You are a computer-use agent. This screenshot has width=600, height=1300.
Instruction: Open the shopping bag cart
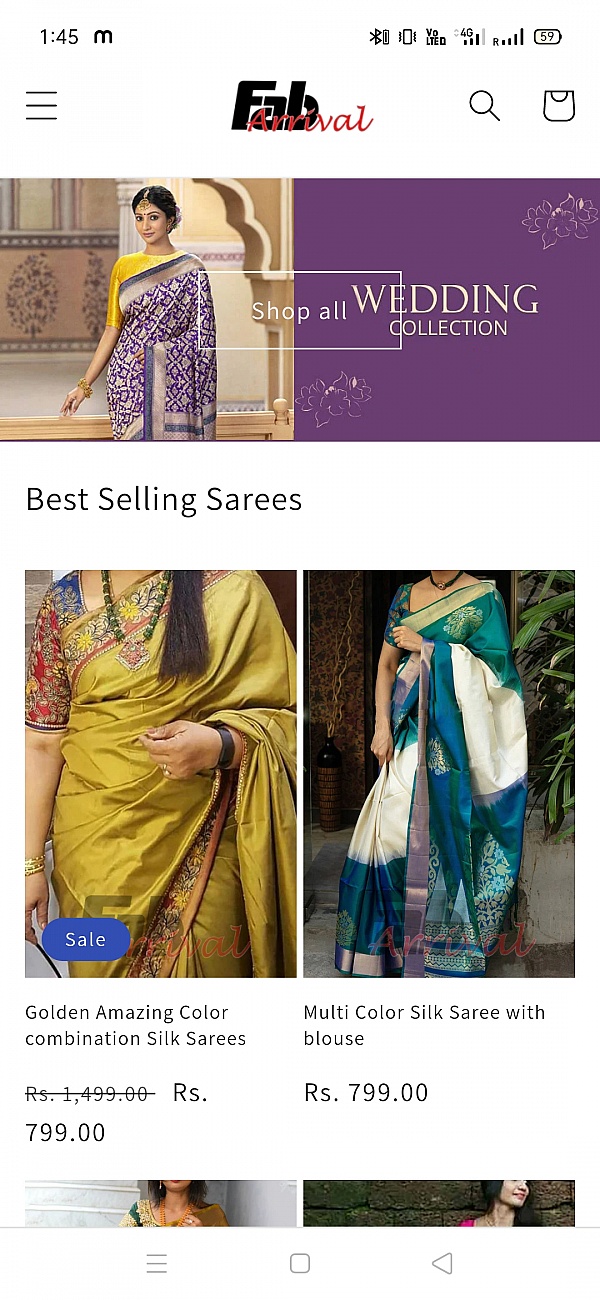pyautogui.click(x=559, y=105)
